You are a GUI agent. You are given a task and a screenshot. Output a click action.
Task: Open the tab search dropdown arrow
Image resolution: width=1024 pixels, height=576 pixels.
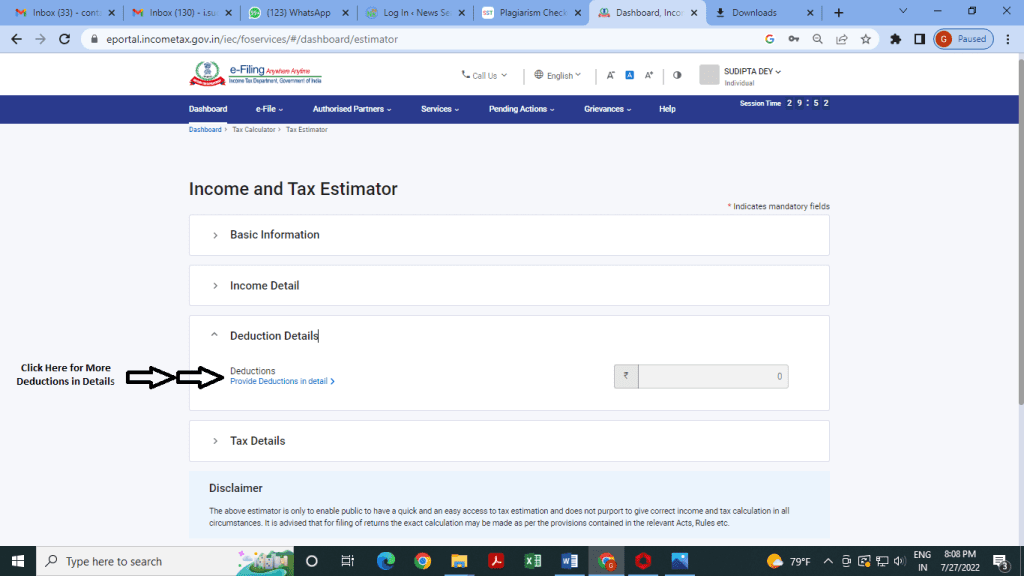(x=903, y=11)
